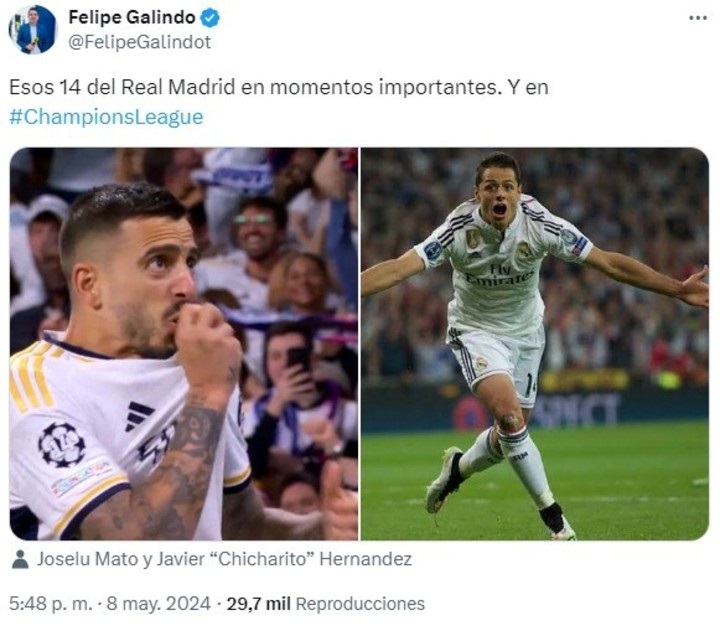
Task: Open the @FelipeGalindot handle link
Action: [x=140, y=42]
